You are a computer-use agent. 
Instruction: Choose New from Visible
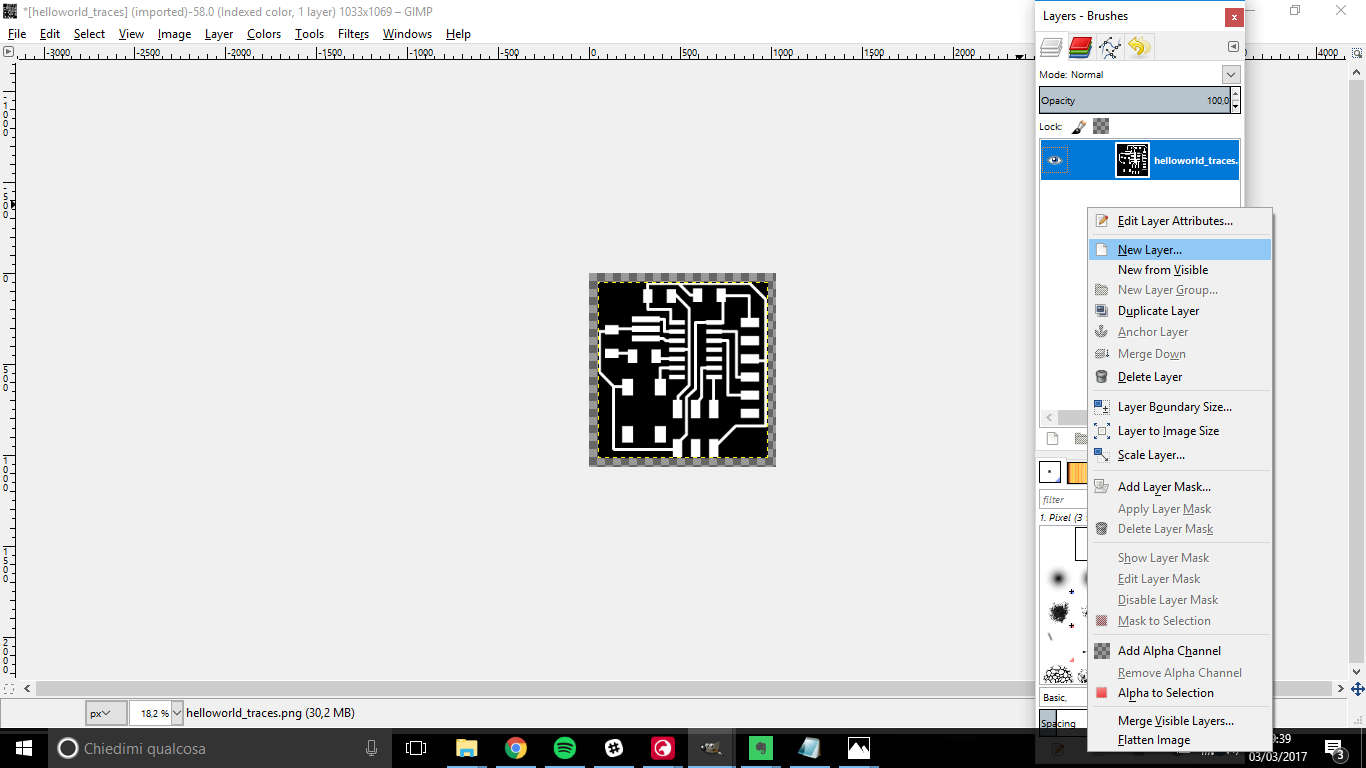1180,270
